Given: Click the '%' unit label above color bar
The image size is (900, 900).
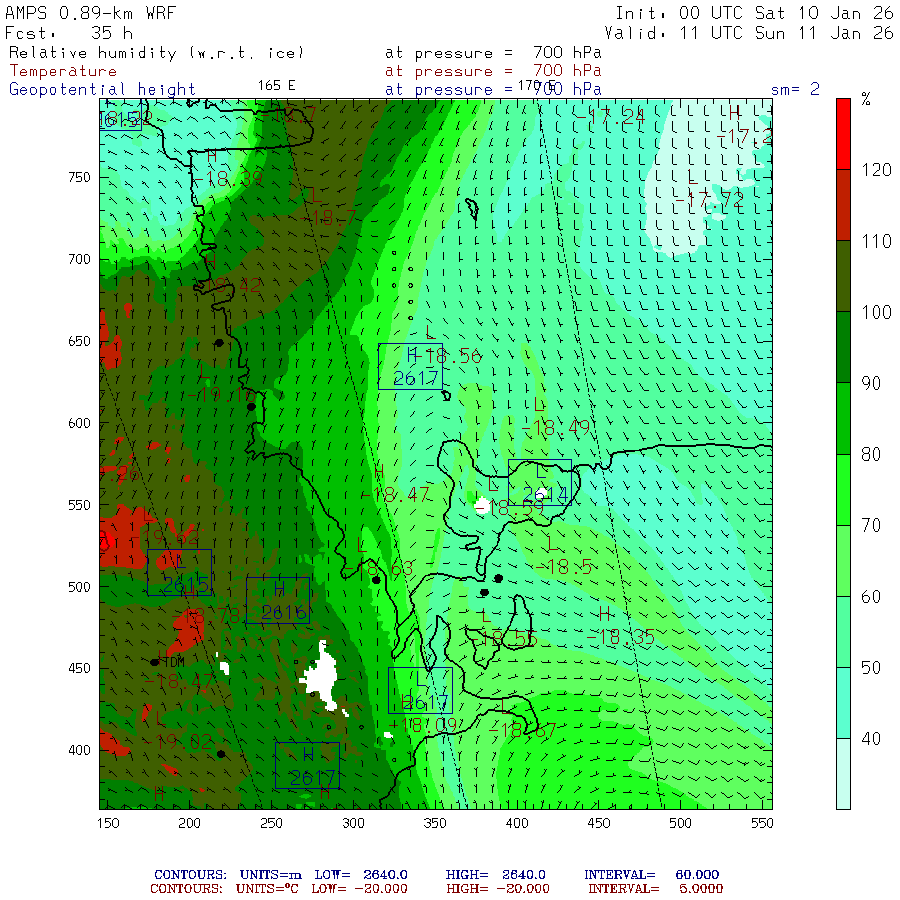Looking at the screenshot, I should tap(866, 99).
